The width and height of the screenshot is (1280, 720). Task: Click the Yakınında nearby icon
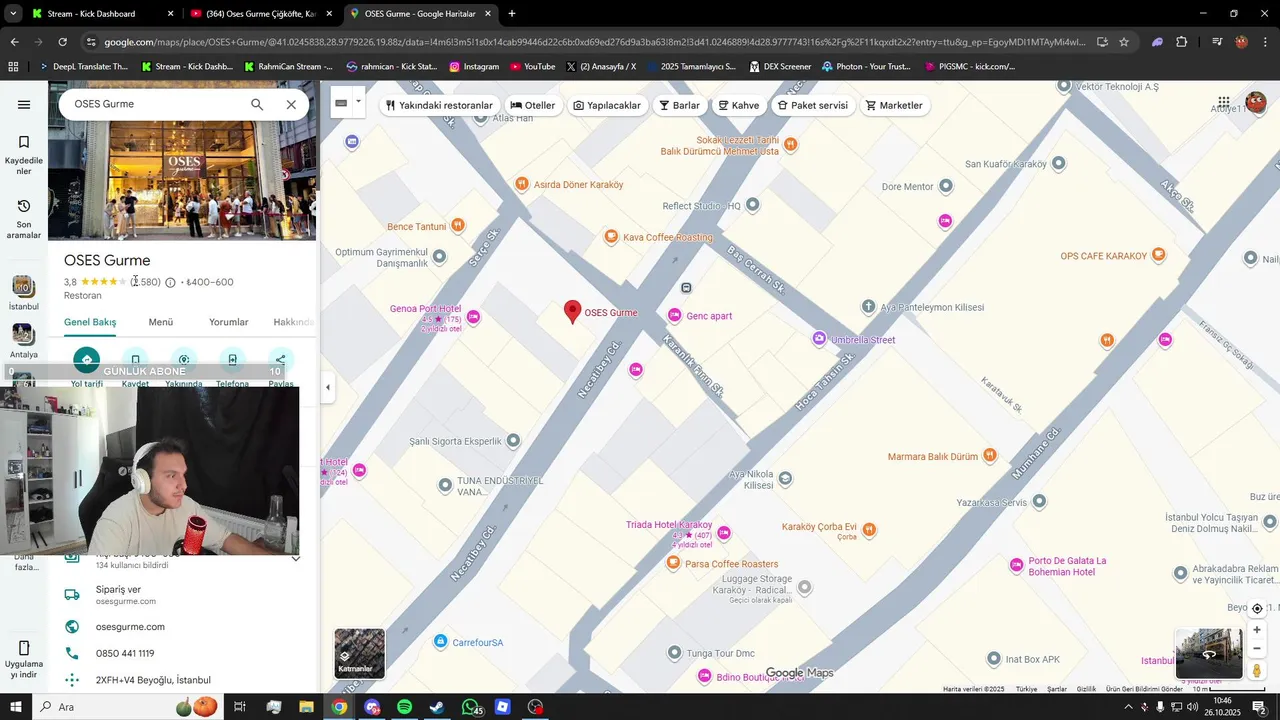pyautogui.click(x=184, y=360)
